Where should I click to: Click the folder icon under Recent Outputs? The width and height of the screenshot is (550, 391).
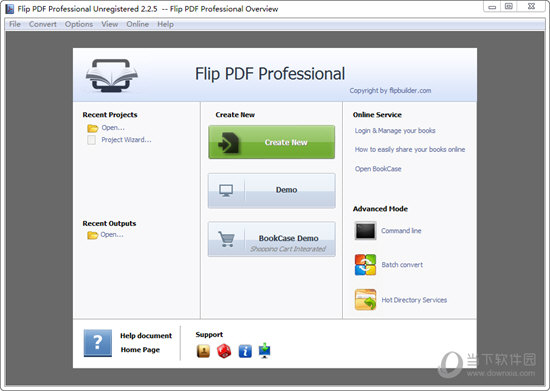click(x=93, y=235)
